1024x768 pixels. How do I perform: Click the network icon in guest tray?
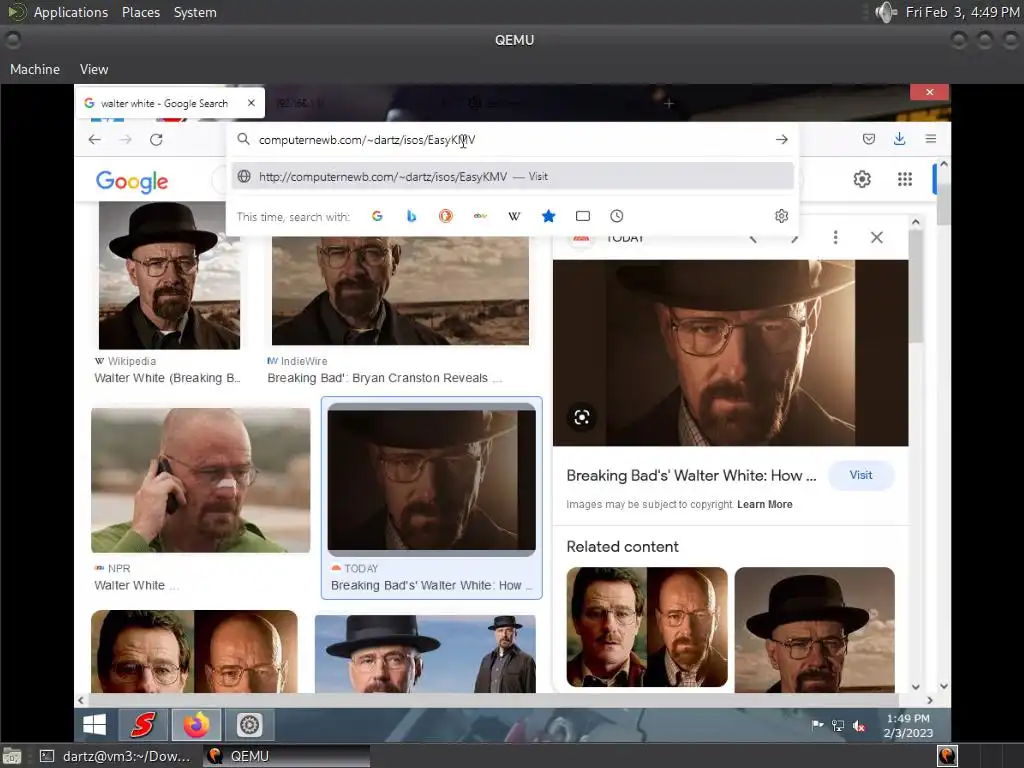[838, 726]
